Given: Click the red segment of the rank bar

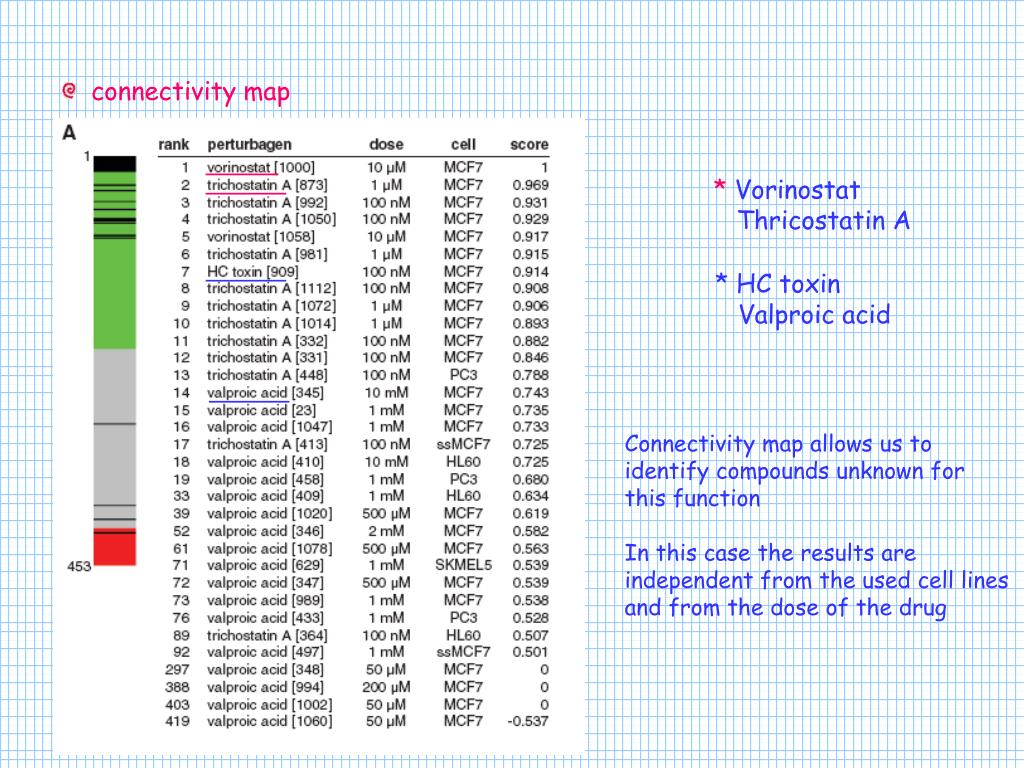Looking at the screenshot, I should tap(115, 549).
